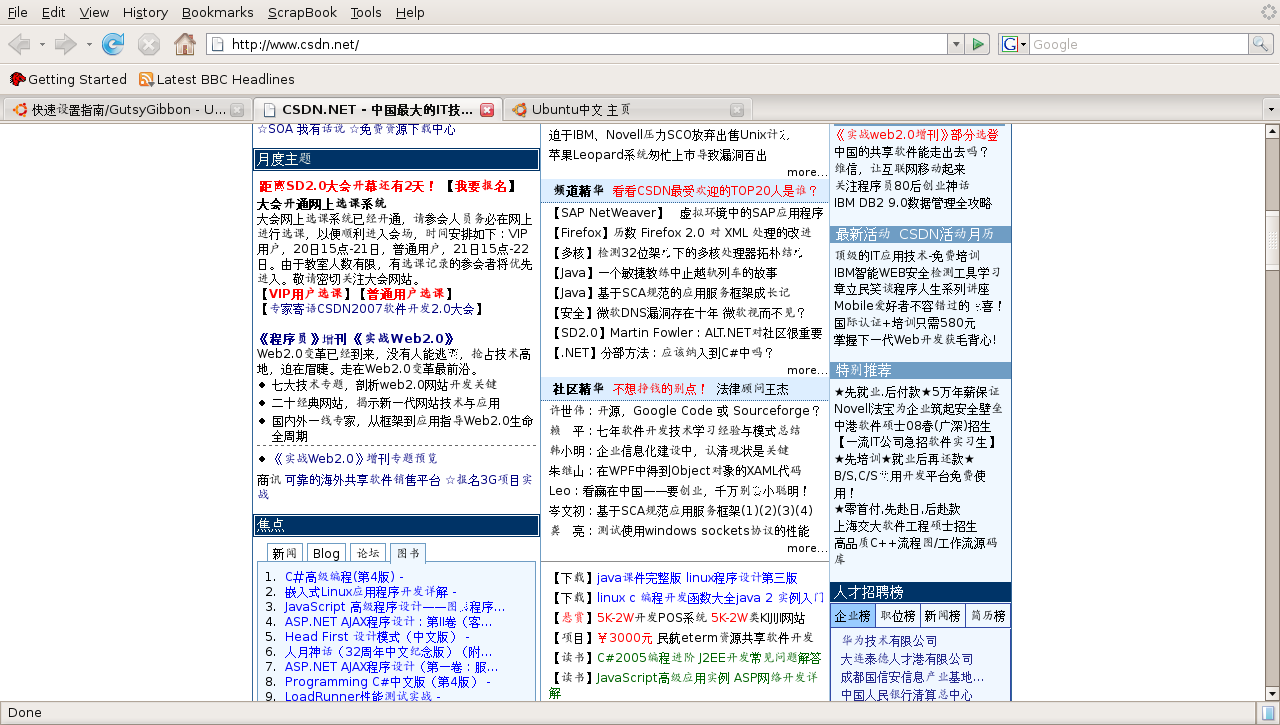Click the Stop loading button
This screenshot has width=1280, height=725.
(149, 44)
